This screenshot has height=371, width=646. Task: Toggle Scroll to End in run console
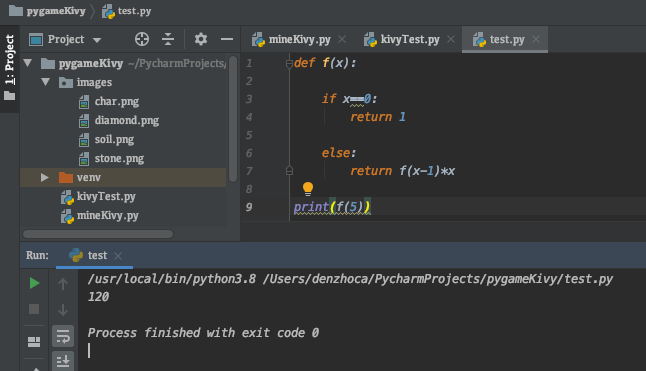(x=63, y=361)
